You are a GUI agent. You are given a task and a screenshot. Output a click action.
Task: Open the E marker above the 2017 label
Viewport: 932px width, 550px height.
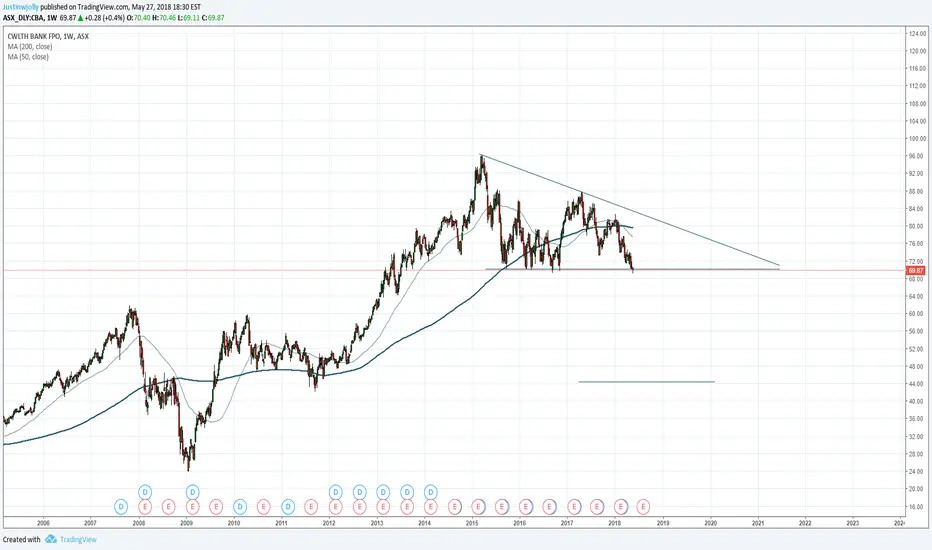(x=574, y=507)
